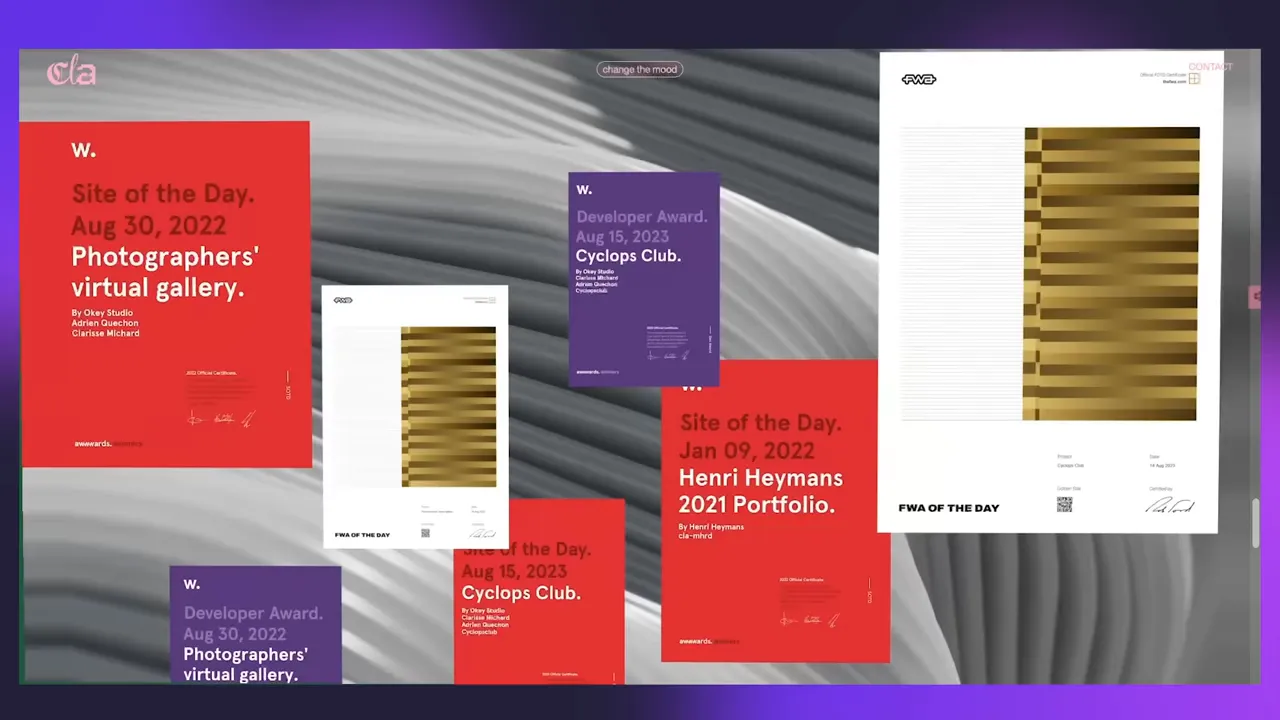Click the "cla-mhrd" credit text

(x=696, y=536)
